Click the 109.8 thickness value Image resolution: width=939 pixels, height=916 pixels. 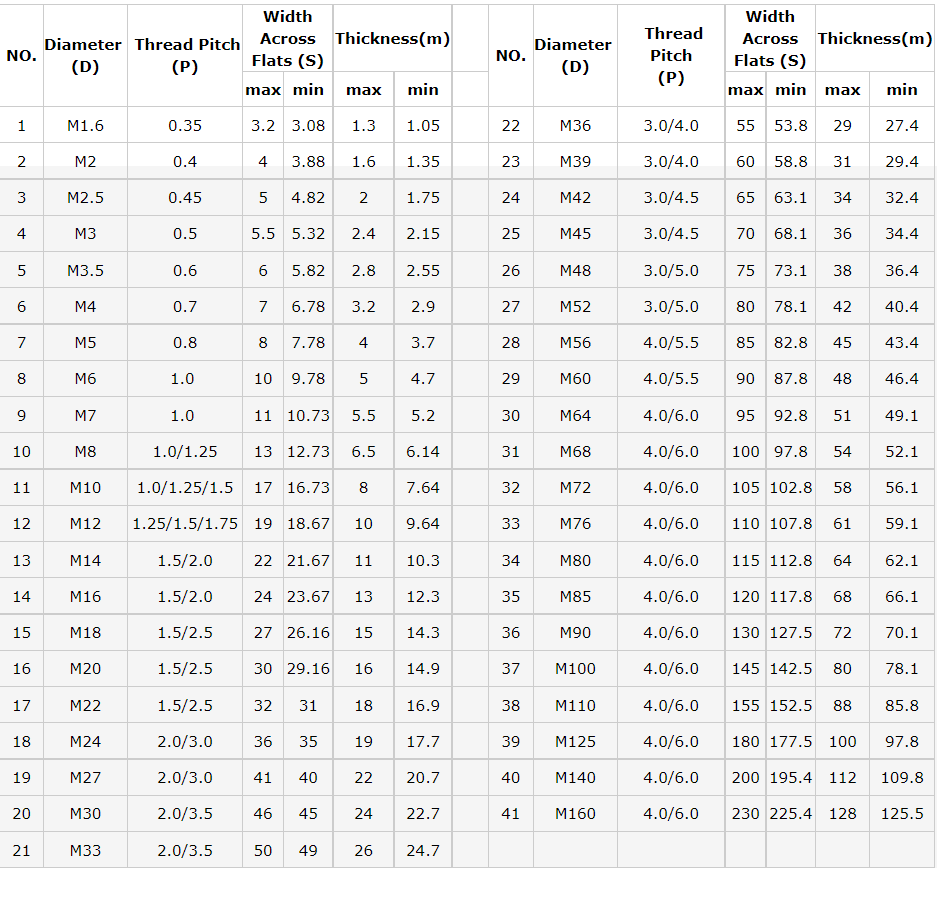coord(901,777)
